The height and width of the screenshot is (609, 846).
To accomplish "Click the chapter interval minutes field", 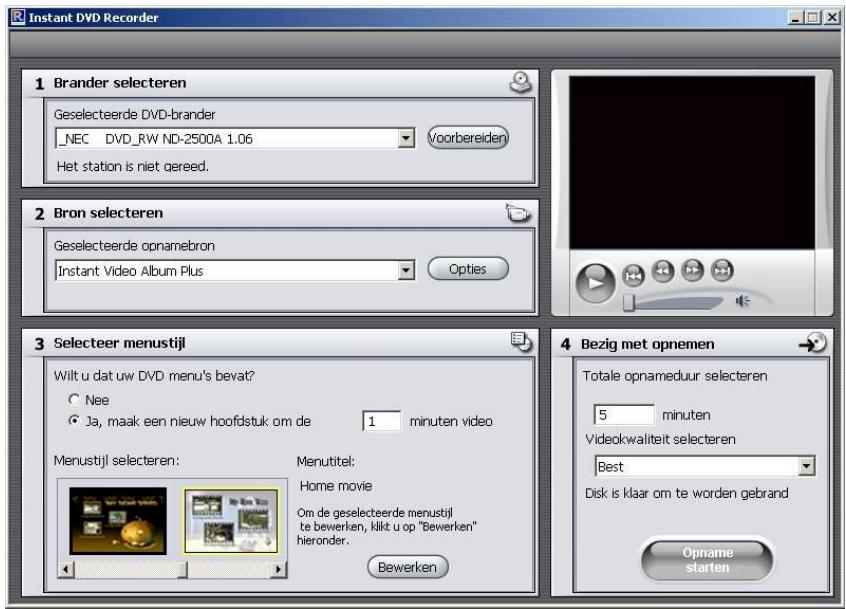I will (x=381, y=421).
